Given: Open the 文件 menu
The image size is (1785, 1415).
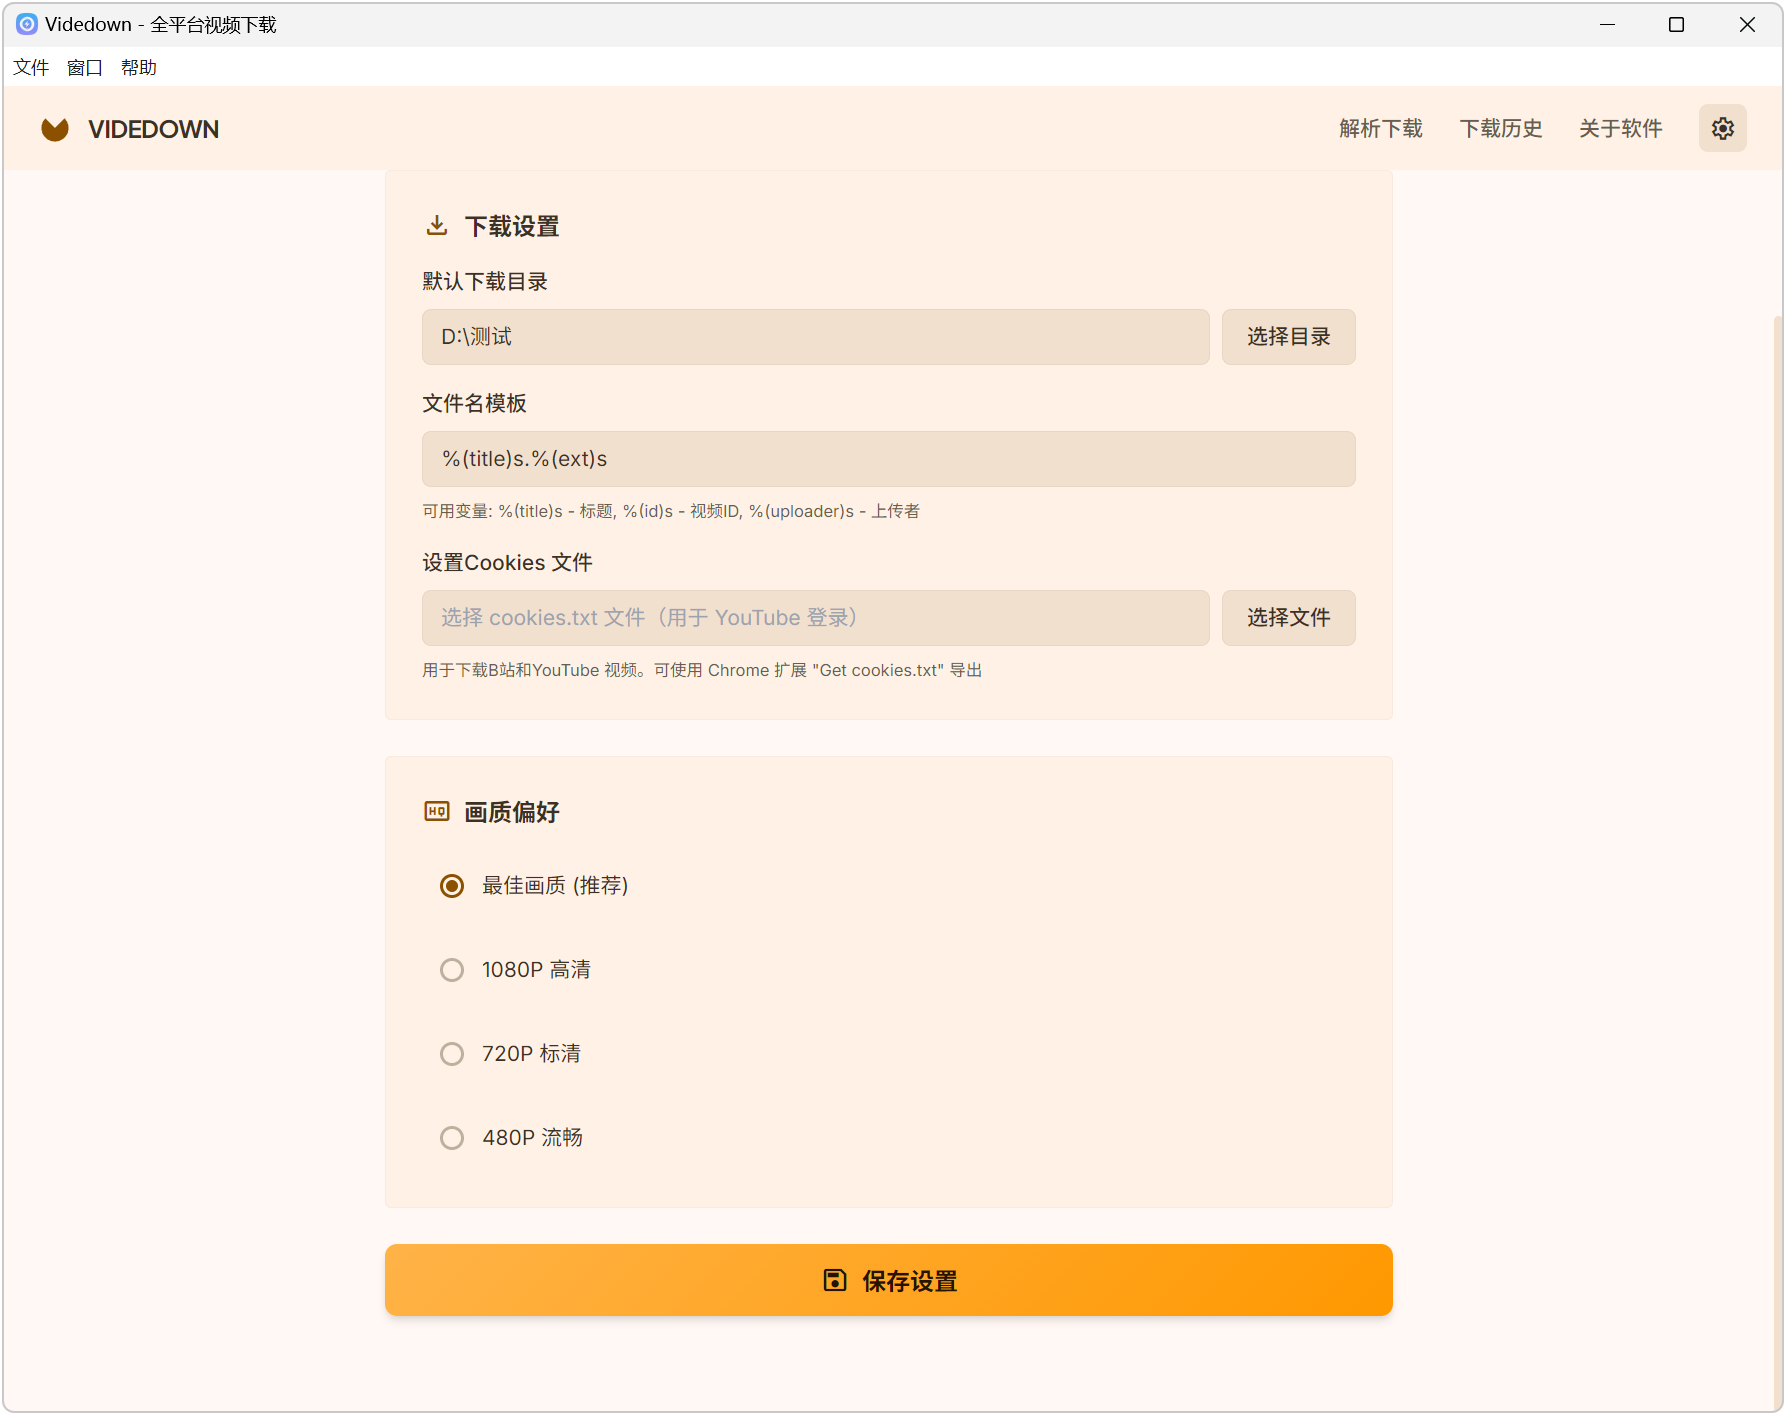Looking at the screenshot, I should (31, 67).
